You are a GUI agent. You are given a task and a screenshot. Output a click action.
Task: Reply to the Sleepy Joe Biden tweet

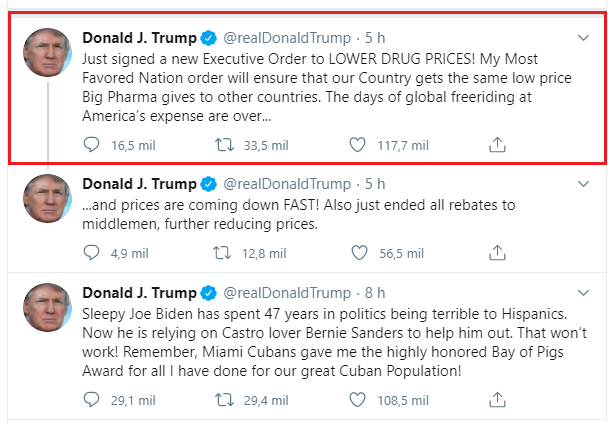93,399
